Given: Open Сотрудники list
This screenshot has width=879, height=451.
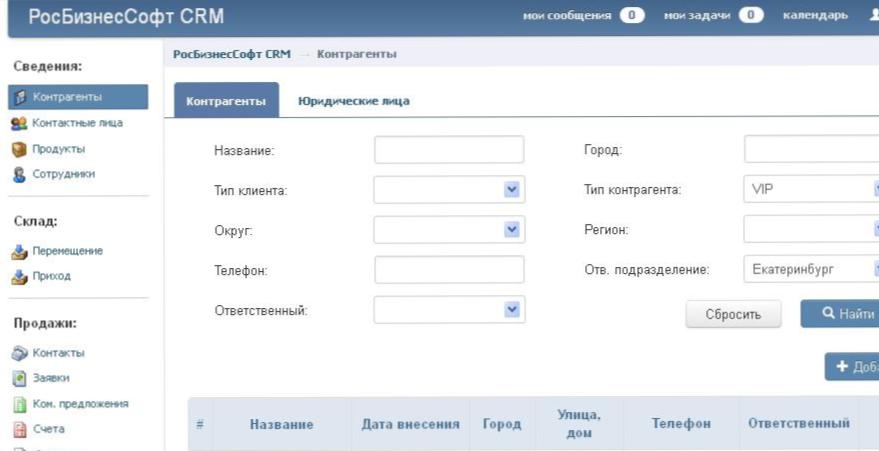Looking at the screenshot, I should pyautogui.click(x=63, y=174).
